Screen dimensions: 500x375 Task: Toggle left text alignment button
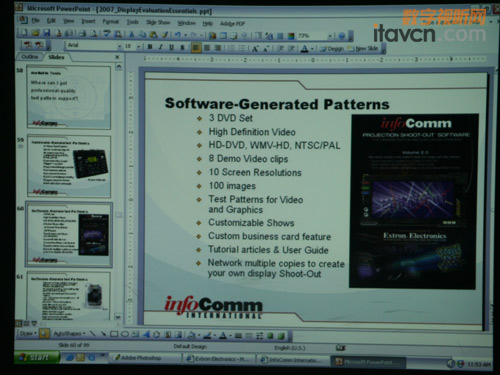(196, 48)
